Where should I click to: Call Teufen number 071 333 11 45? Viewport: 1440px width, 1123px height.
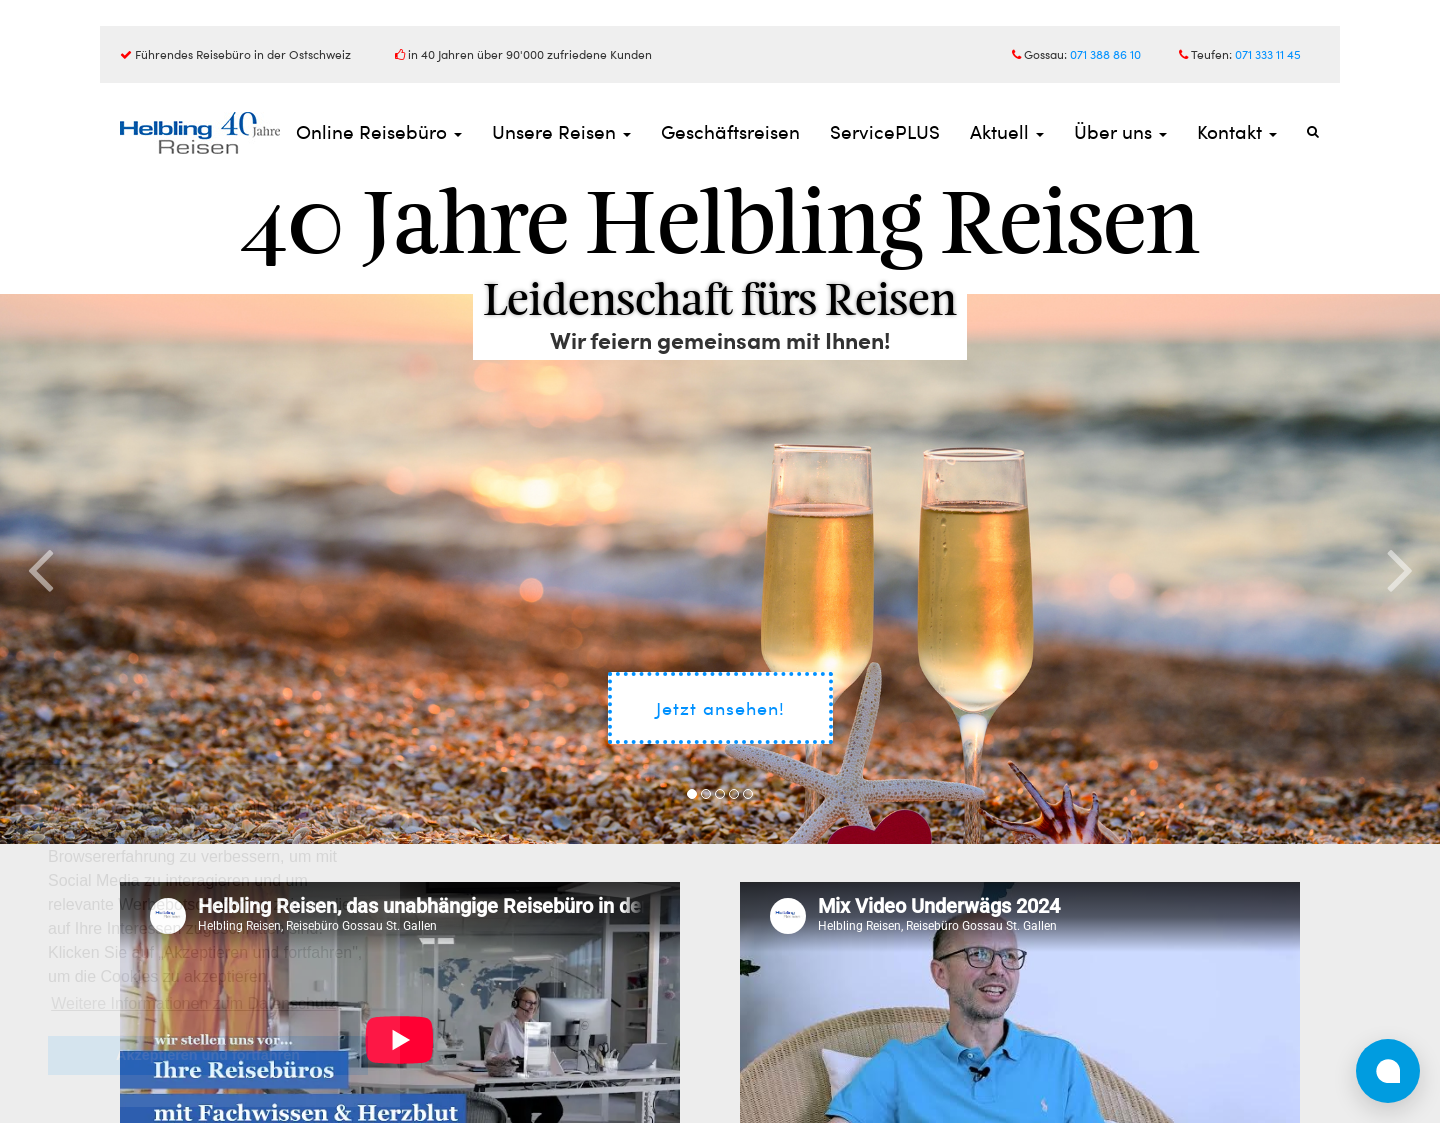(1268, 55)
